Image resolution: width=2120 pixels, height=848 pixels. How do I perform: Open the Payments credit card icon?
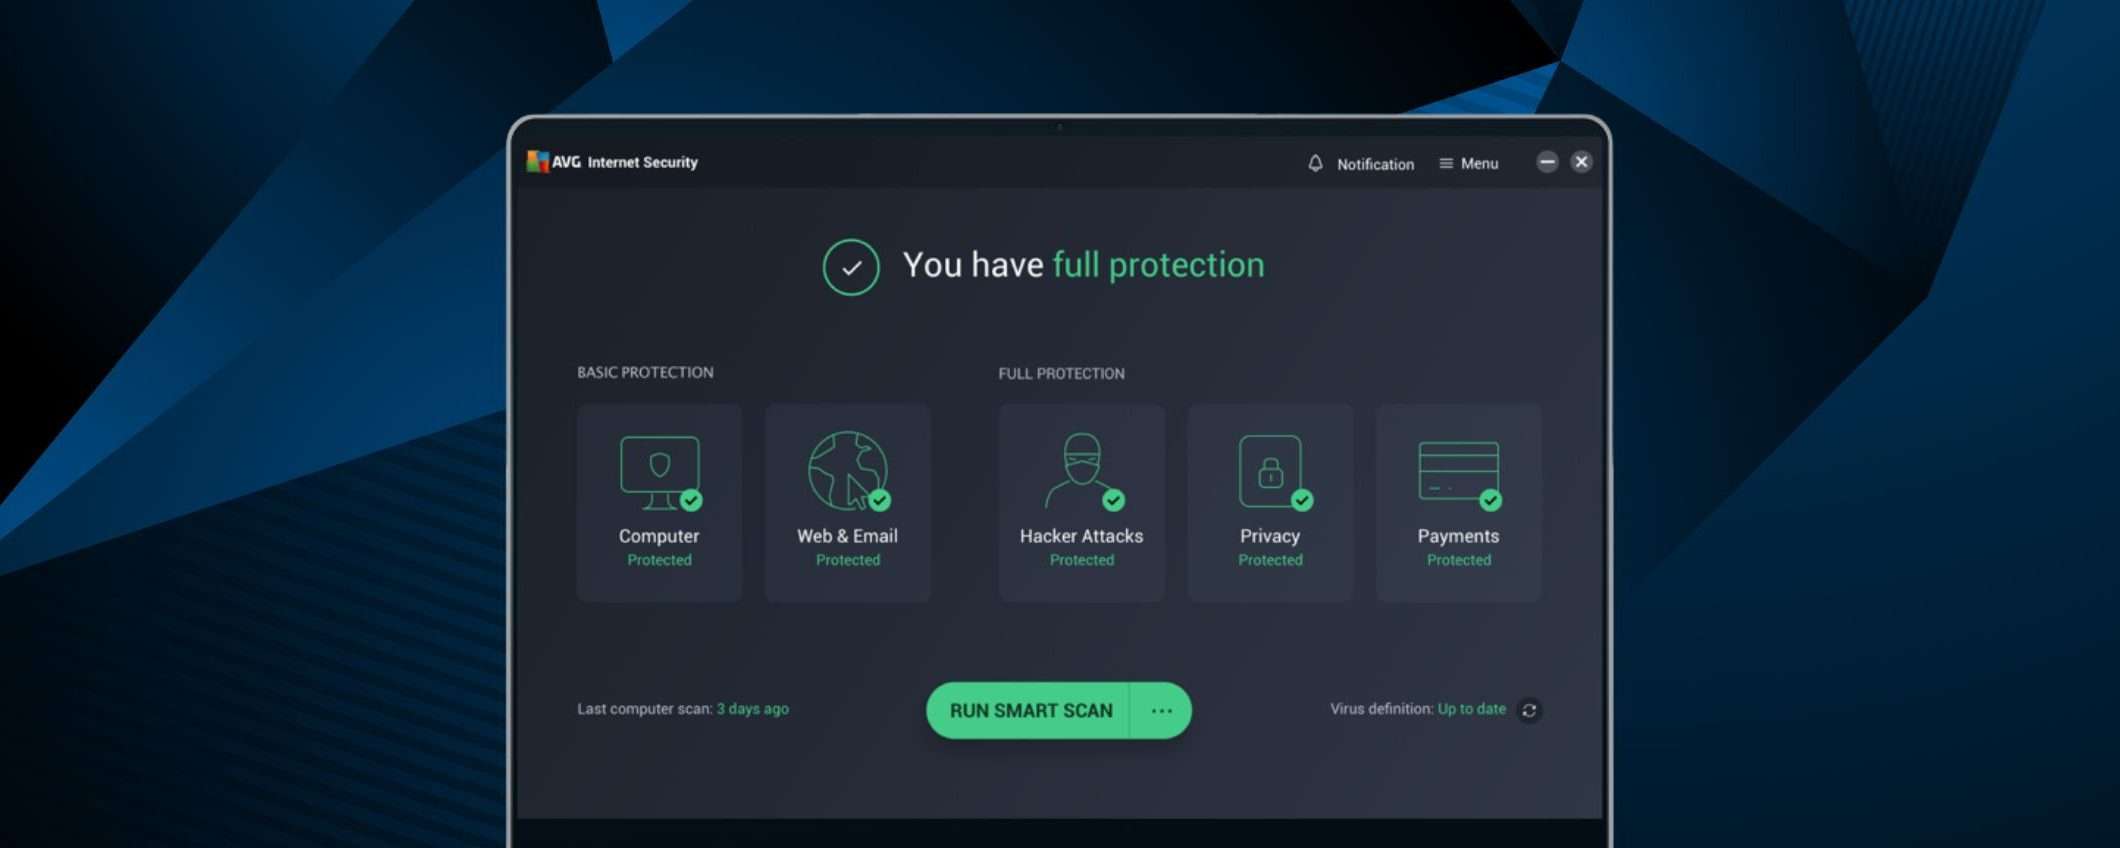pyautogui.click(x=1458, y=471)
